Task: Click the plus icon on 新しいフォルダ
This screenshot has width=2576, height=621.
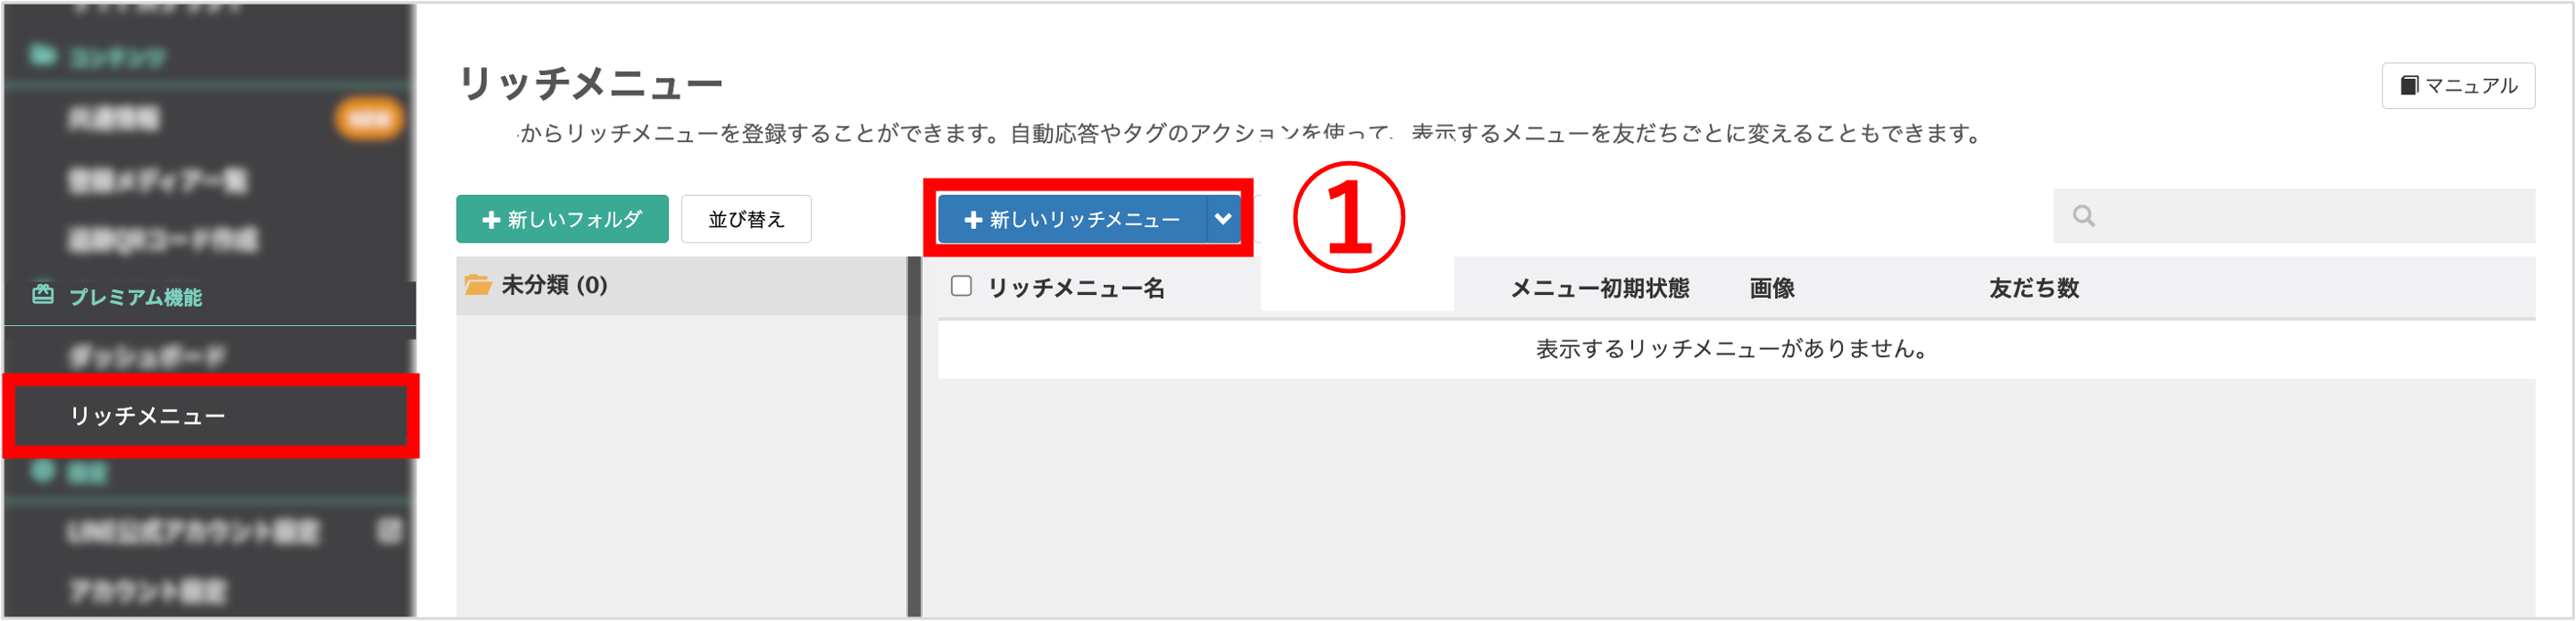Action: (491, 220)
